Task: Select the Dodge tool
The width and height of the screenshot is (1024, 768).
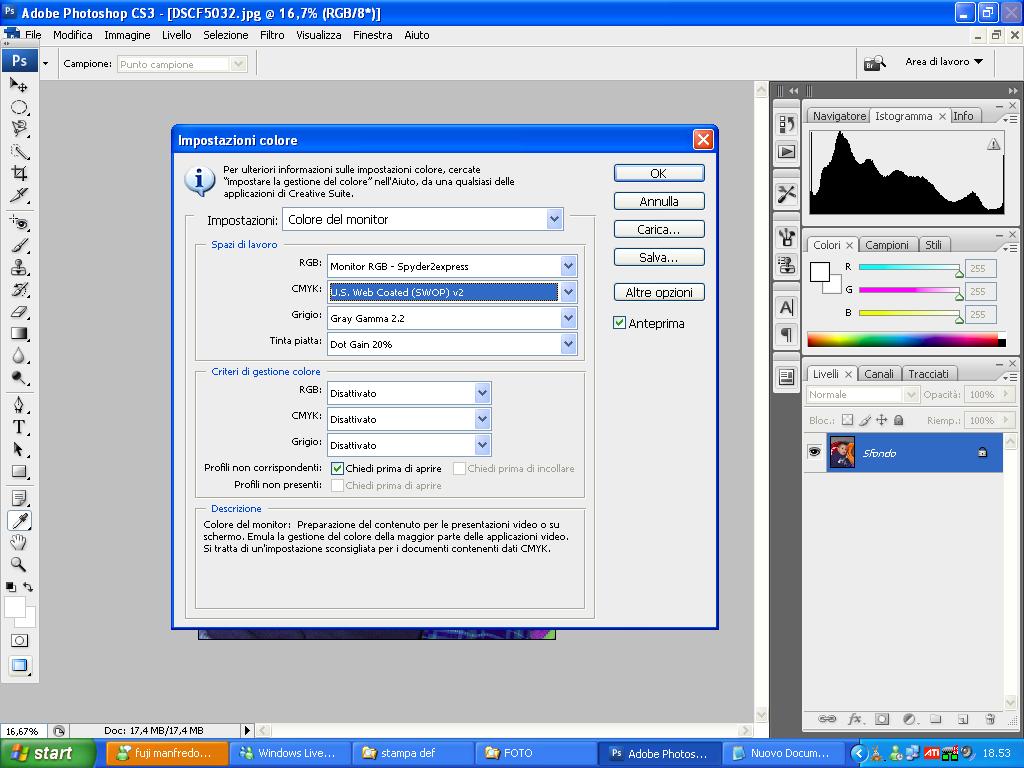Action: [19, 377]
